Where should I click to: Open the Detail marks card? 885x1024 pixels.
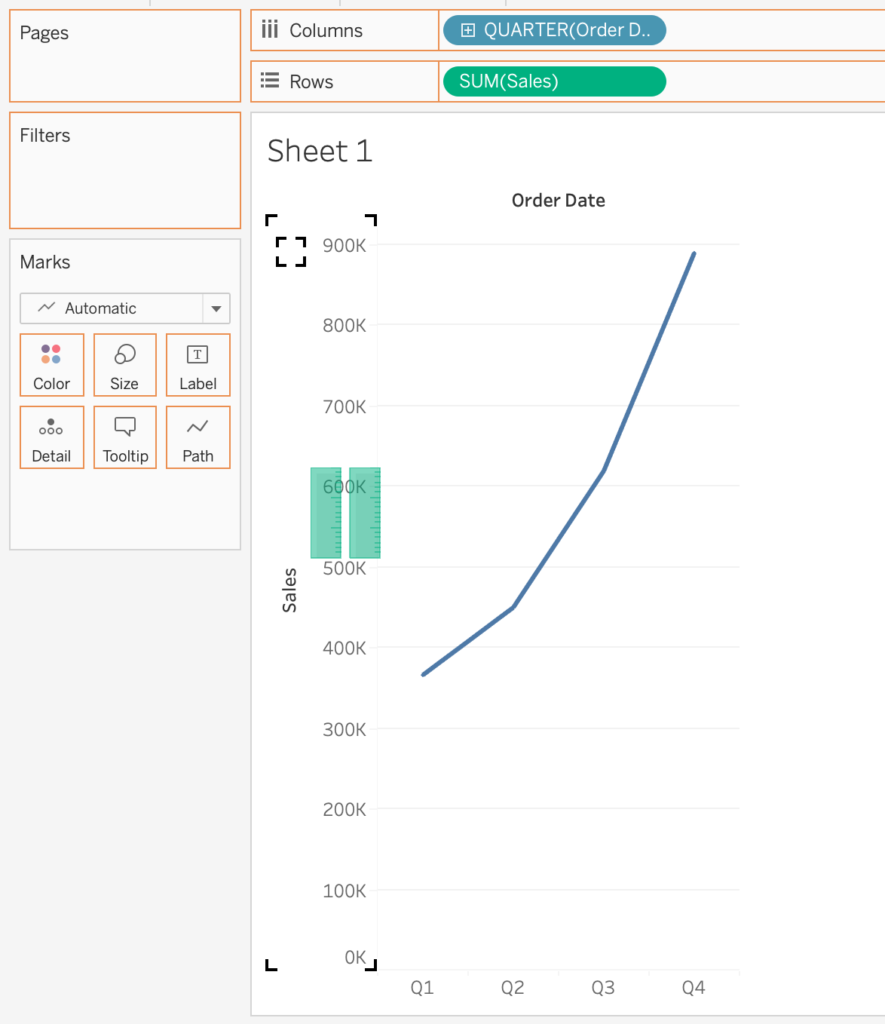[51, 438]
